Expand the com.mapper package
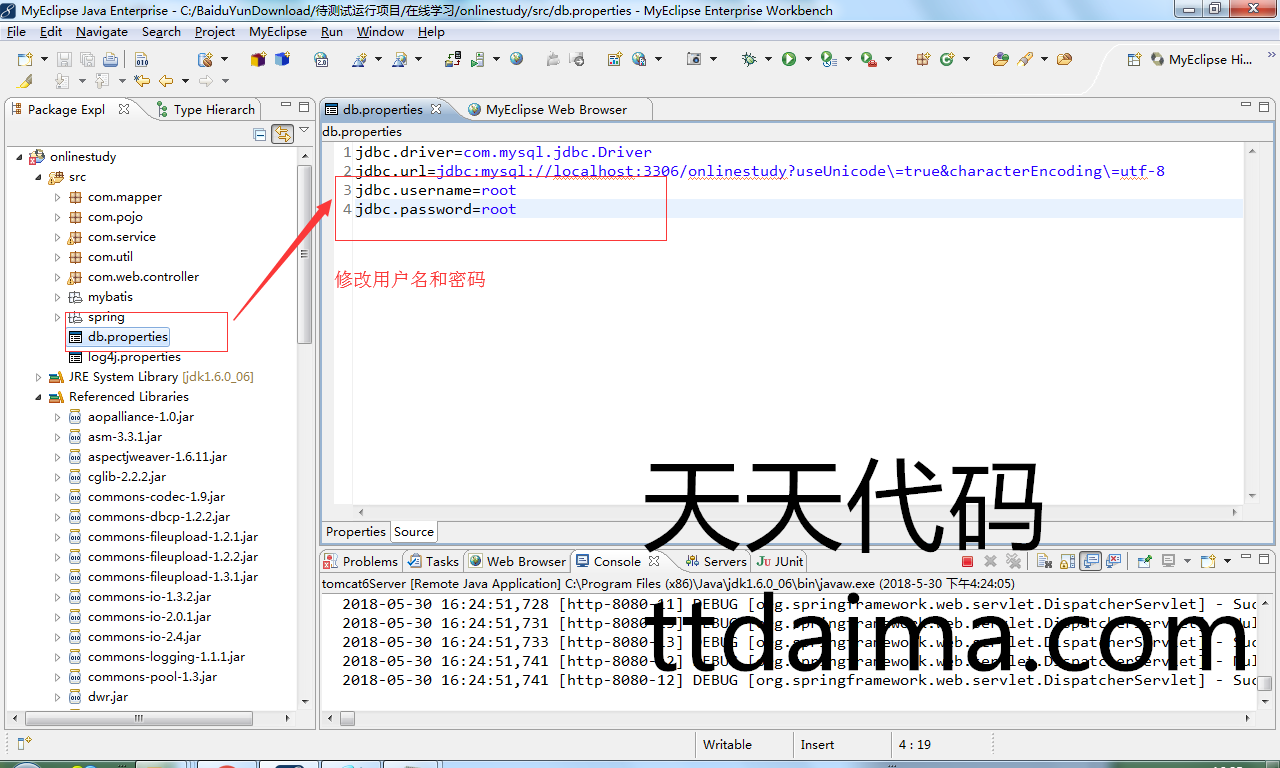 [58, 197]
